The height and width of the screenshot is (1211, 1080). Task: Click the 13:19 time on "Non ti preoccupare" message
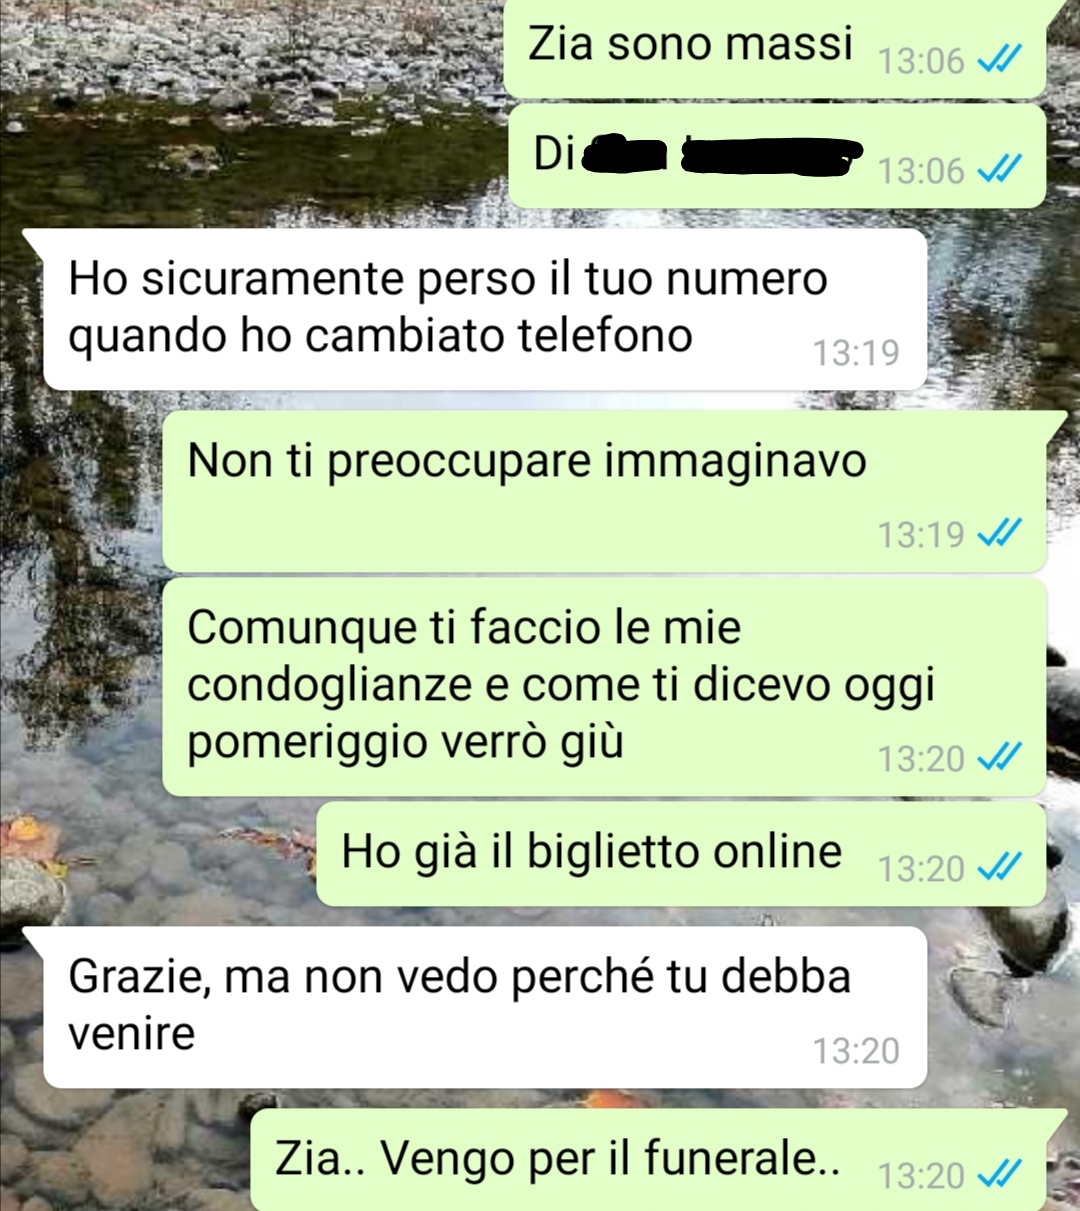pyautogui.click(x=921, y=535)
